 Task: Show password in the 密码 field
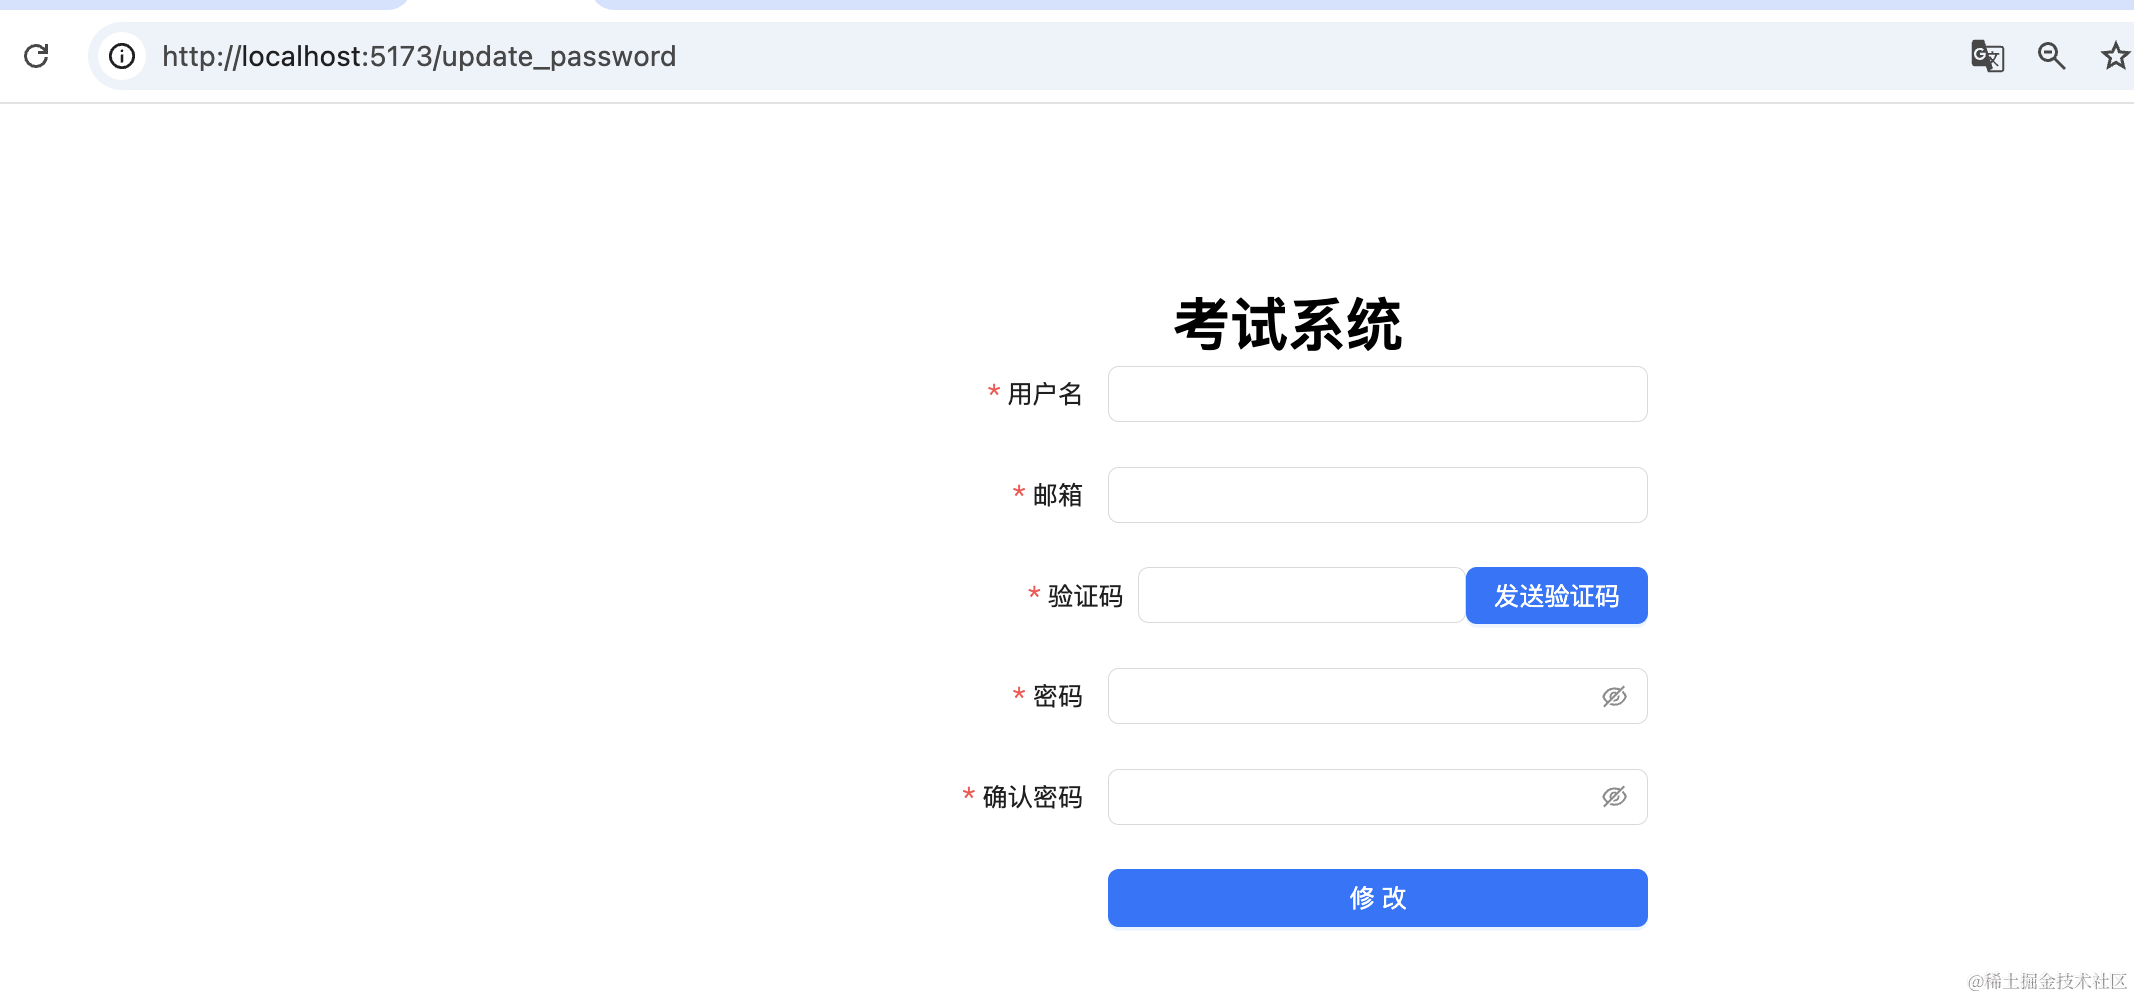(x=1614, y=697)
